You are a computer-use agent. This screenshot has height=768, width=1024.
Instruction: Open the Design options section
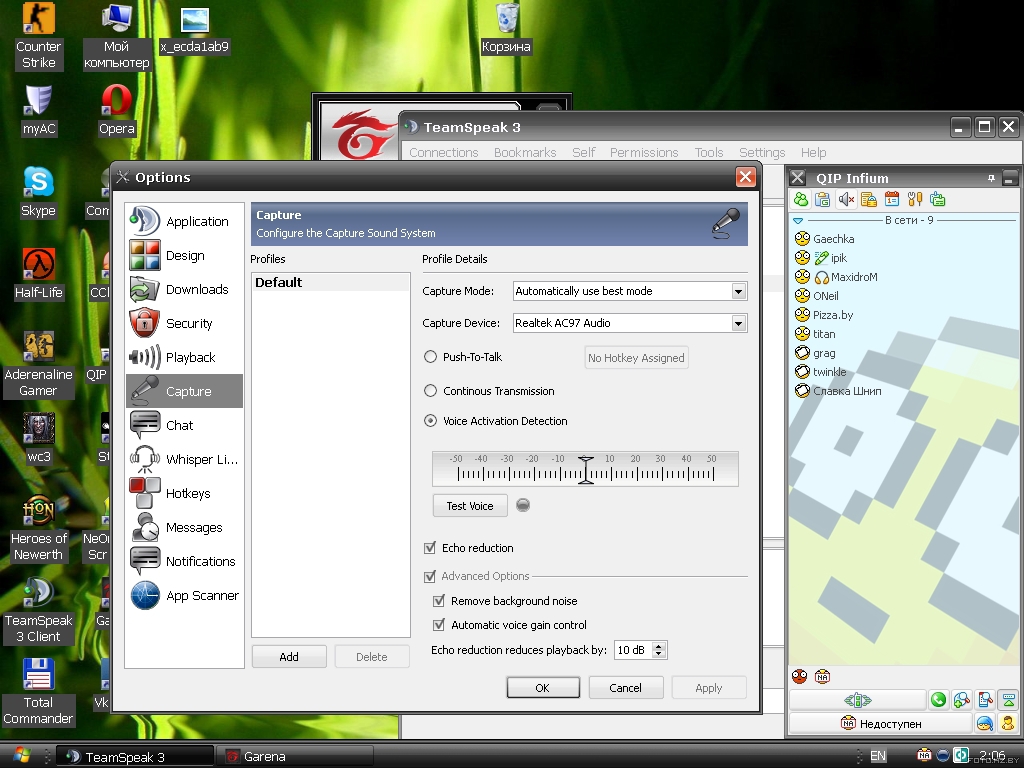tap(184, 255)
